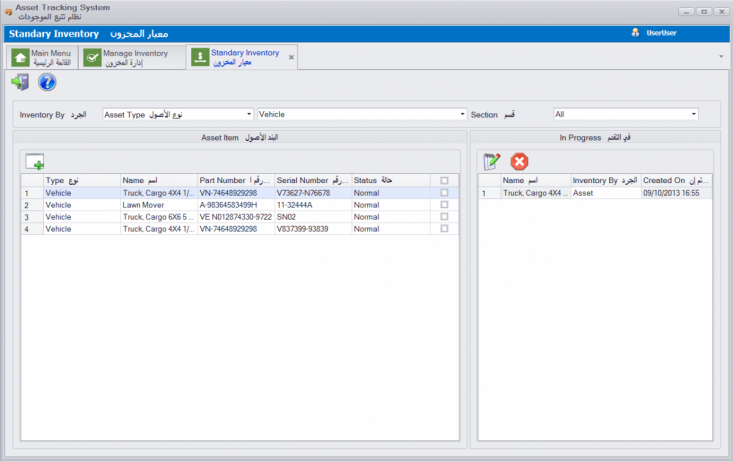Viewport: 733px width, 462px height.
Task: Select the in-progress Truck, Cargo 4X4 row
Action: pos(535,193)
